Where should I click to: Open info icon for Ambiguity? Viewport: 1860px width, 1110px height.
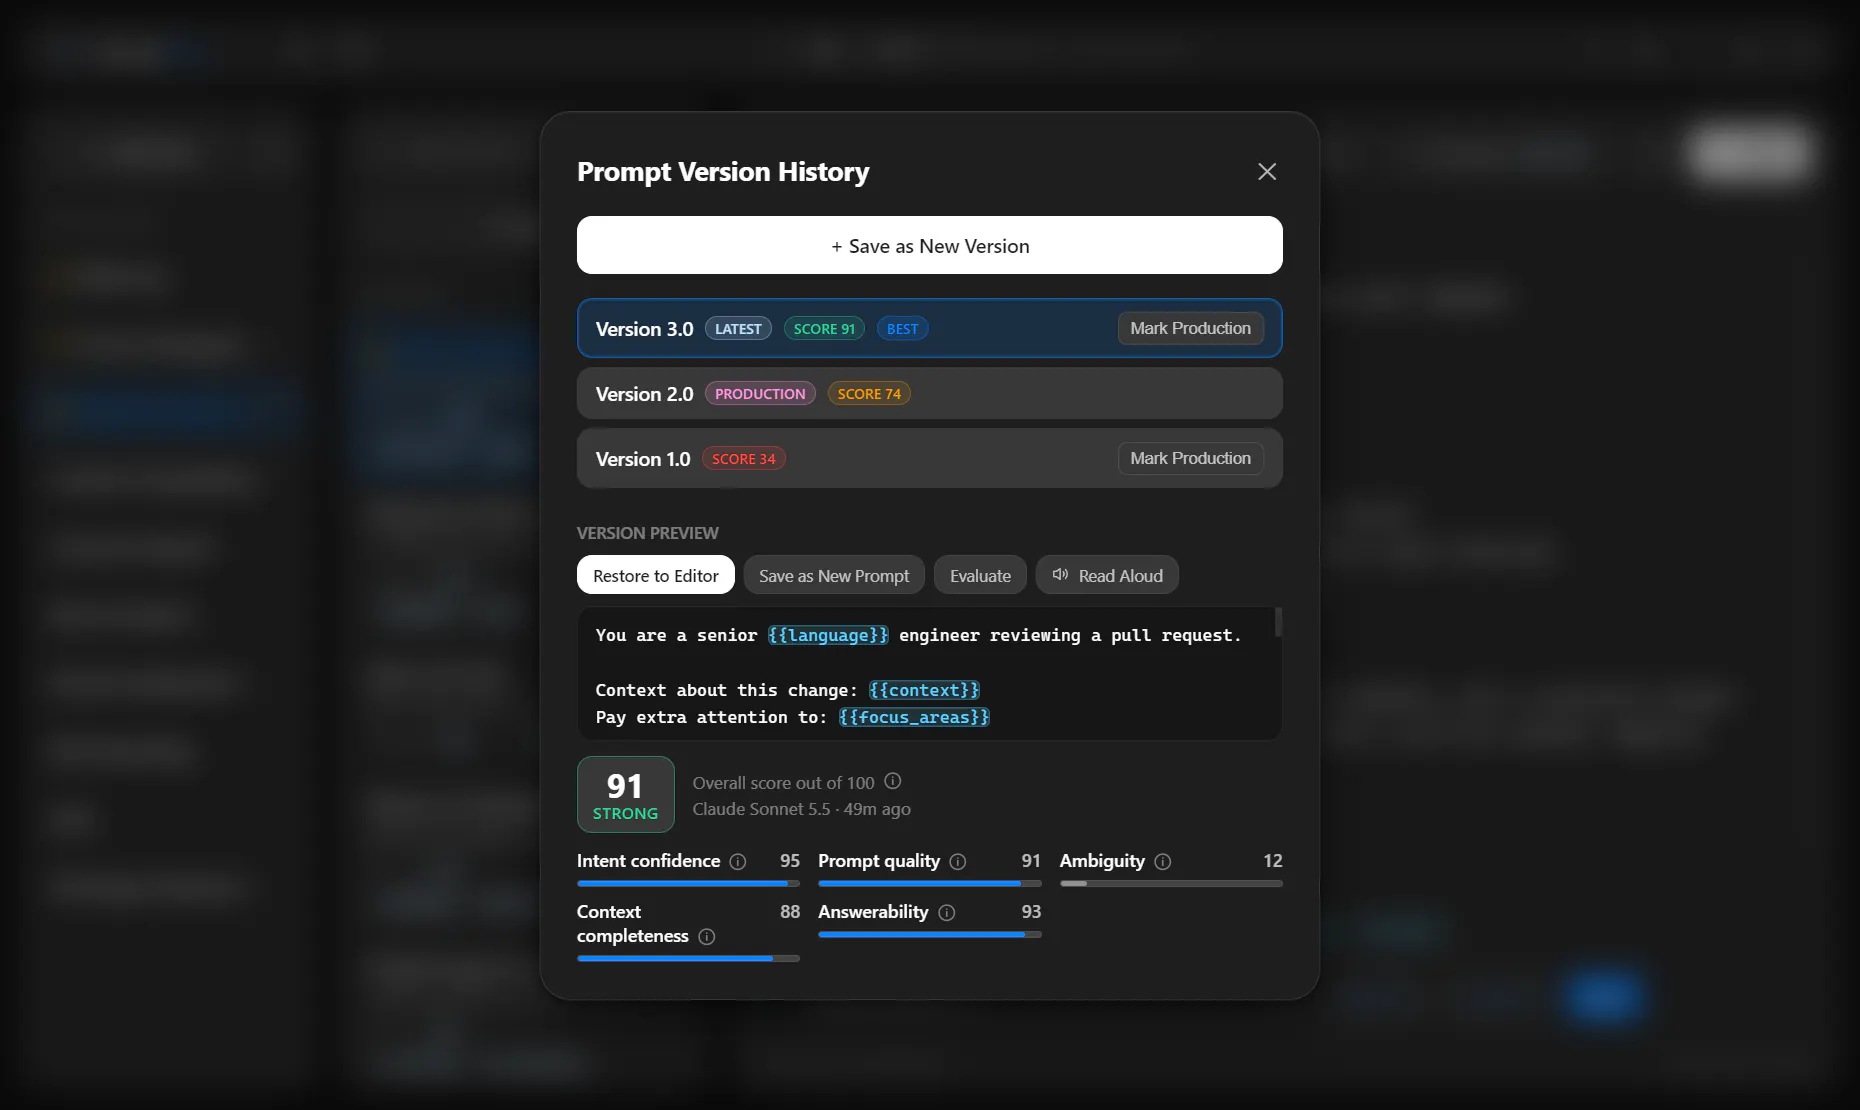[1163, 862]
